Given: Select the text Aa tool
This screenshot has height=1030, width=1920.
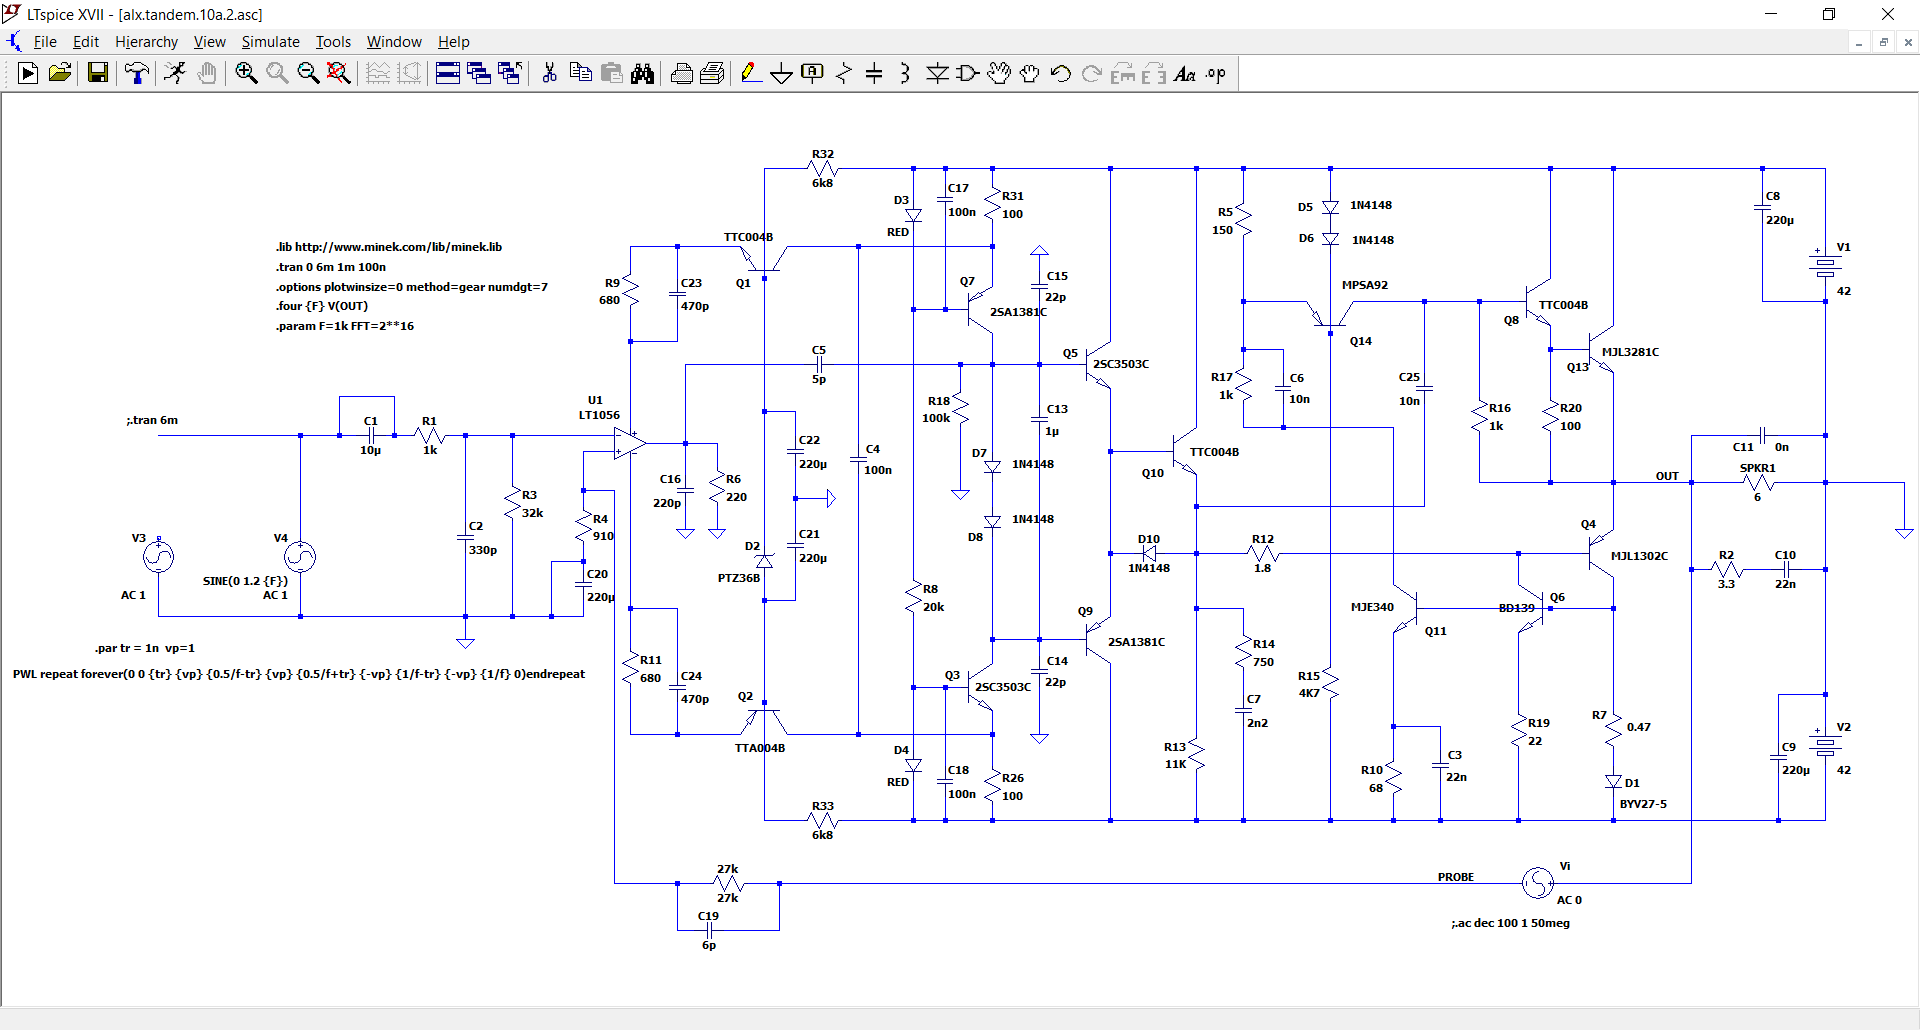Looking at the screenshot, I should click(1185, 73).
